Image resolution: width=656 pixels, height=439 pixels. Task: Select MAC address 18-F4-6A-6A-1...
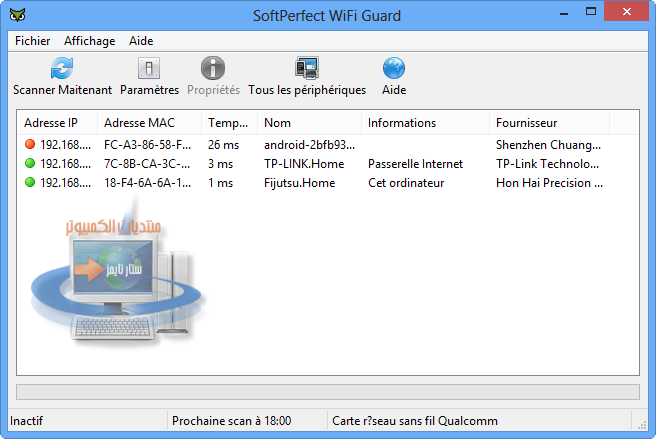(147, 183)
